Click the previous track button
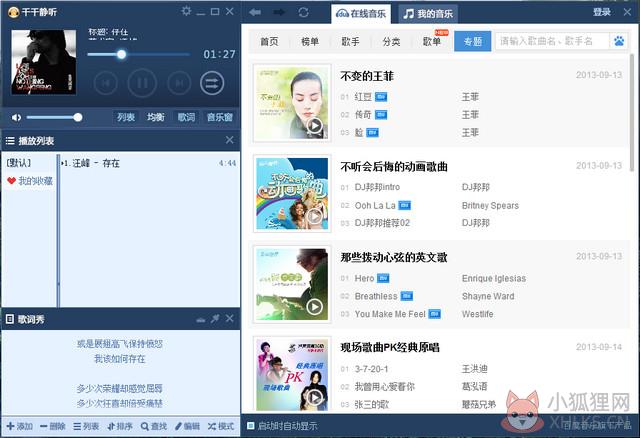The image size is (640, 438). pos(106,83)
